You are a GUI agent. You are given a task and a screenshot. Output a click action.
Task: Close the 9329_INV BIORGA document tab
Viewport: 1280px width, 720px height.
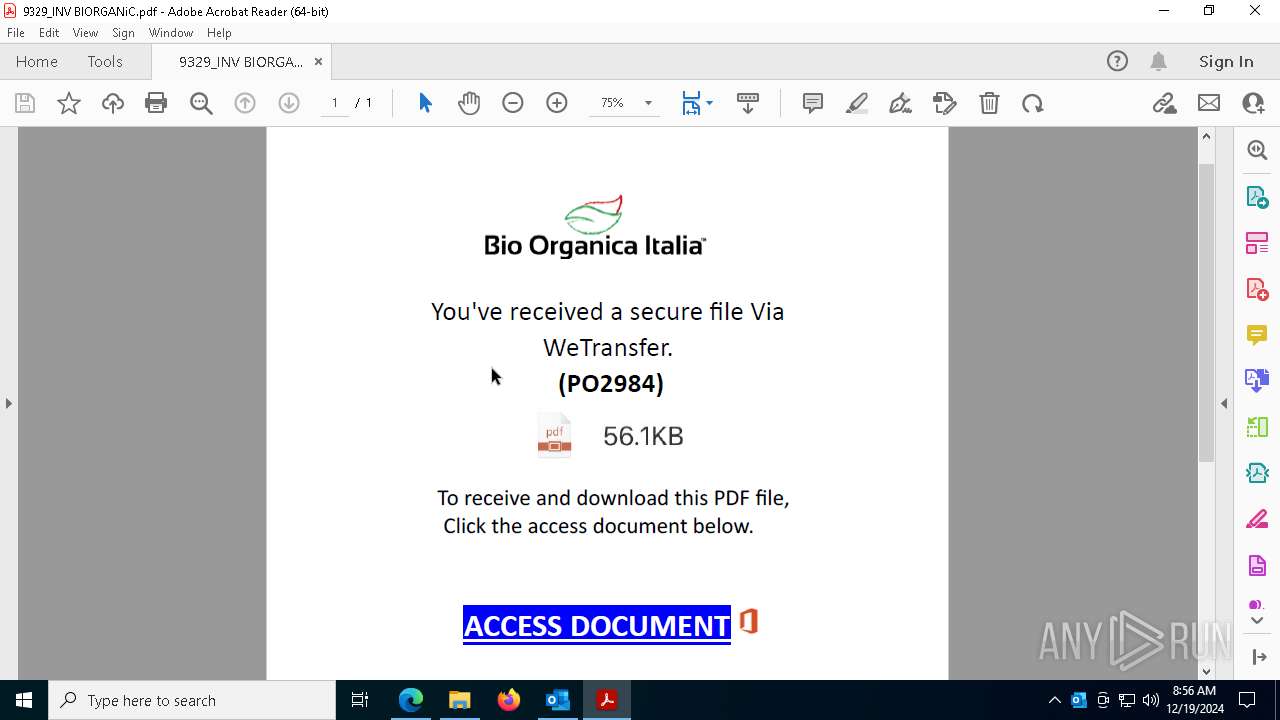pos(318,61)
